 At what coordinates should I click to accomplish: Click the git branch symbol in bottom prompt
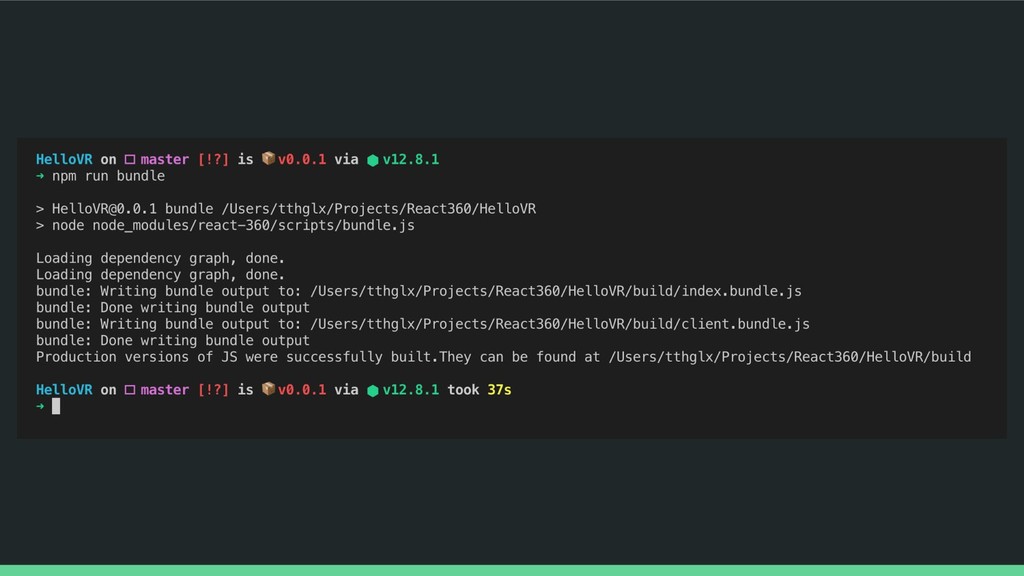[x=130, y=390]
